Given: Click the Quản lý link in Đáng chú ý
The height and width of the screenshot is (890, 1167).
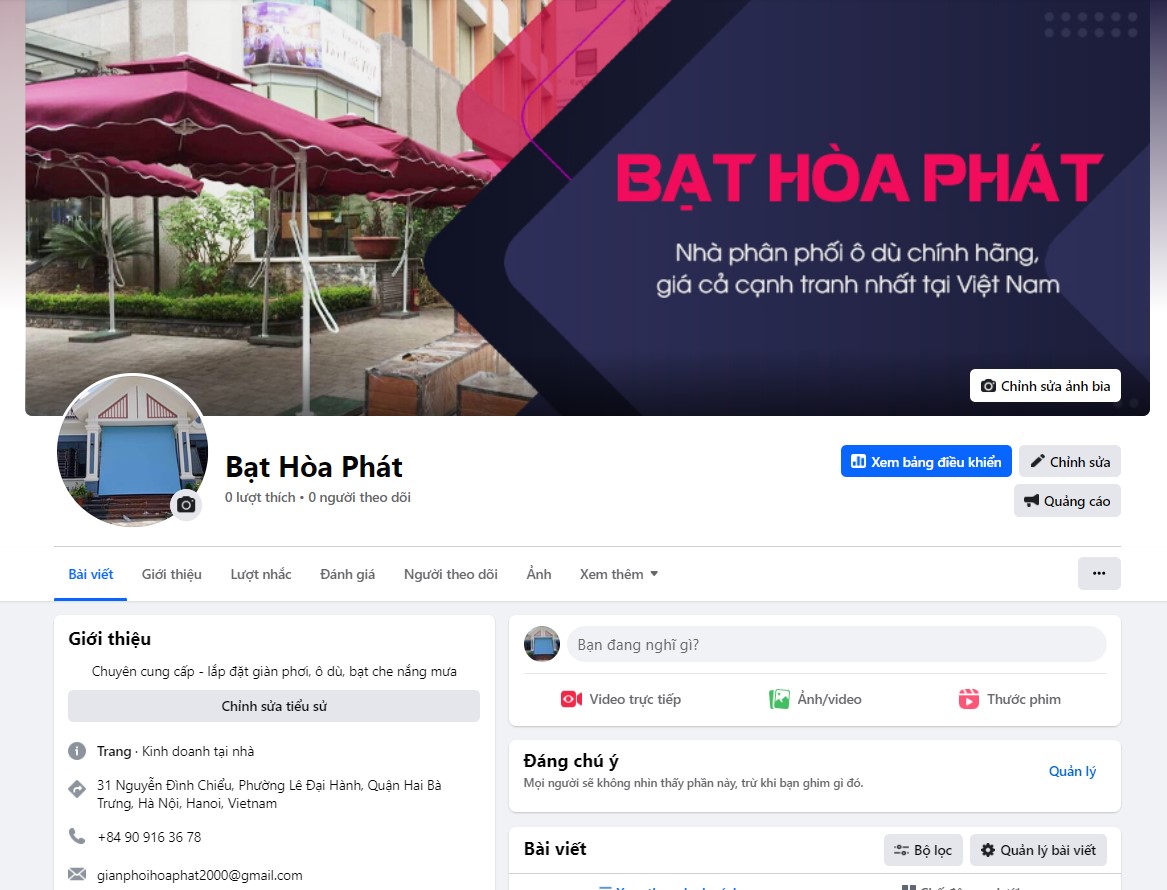Looking at the screenshot, I should pyautogui.click(x=1072, y=771).
